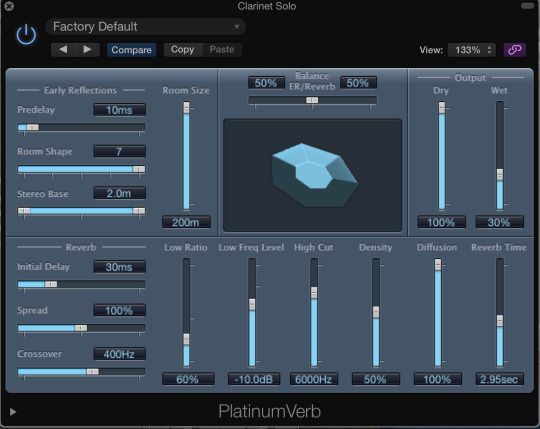Screen dimensions: 540x429
Task: Click the Spread slider handle
Action: [x=81, y=328]
